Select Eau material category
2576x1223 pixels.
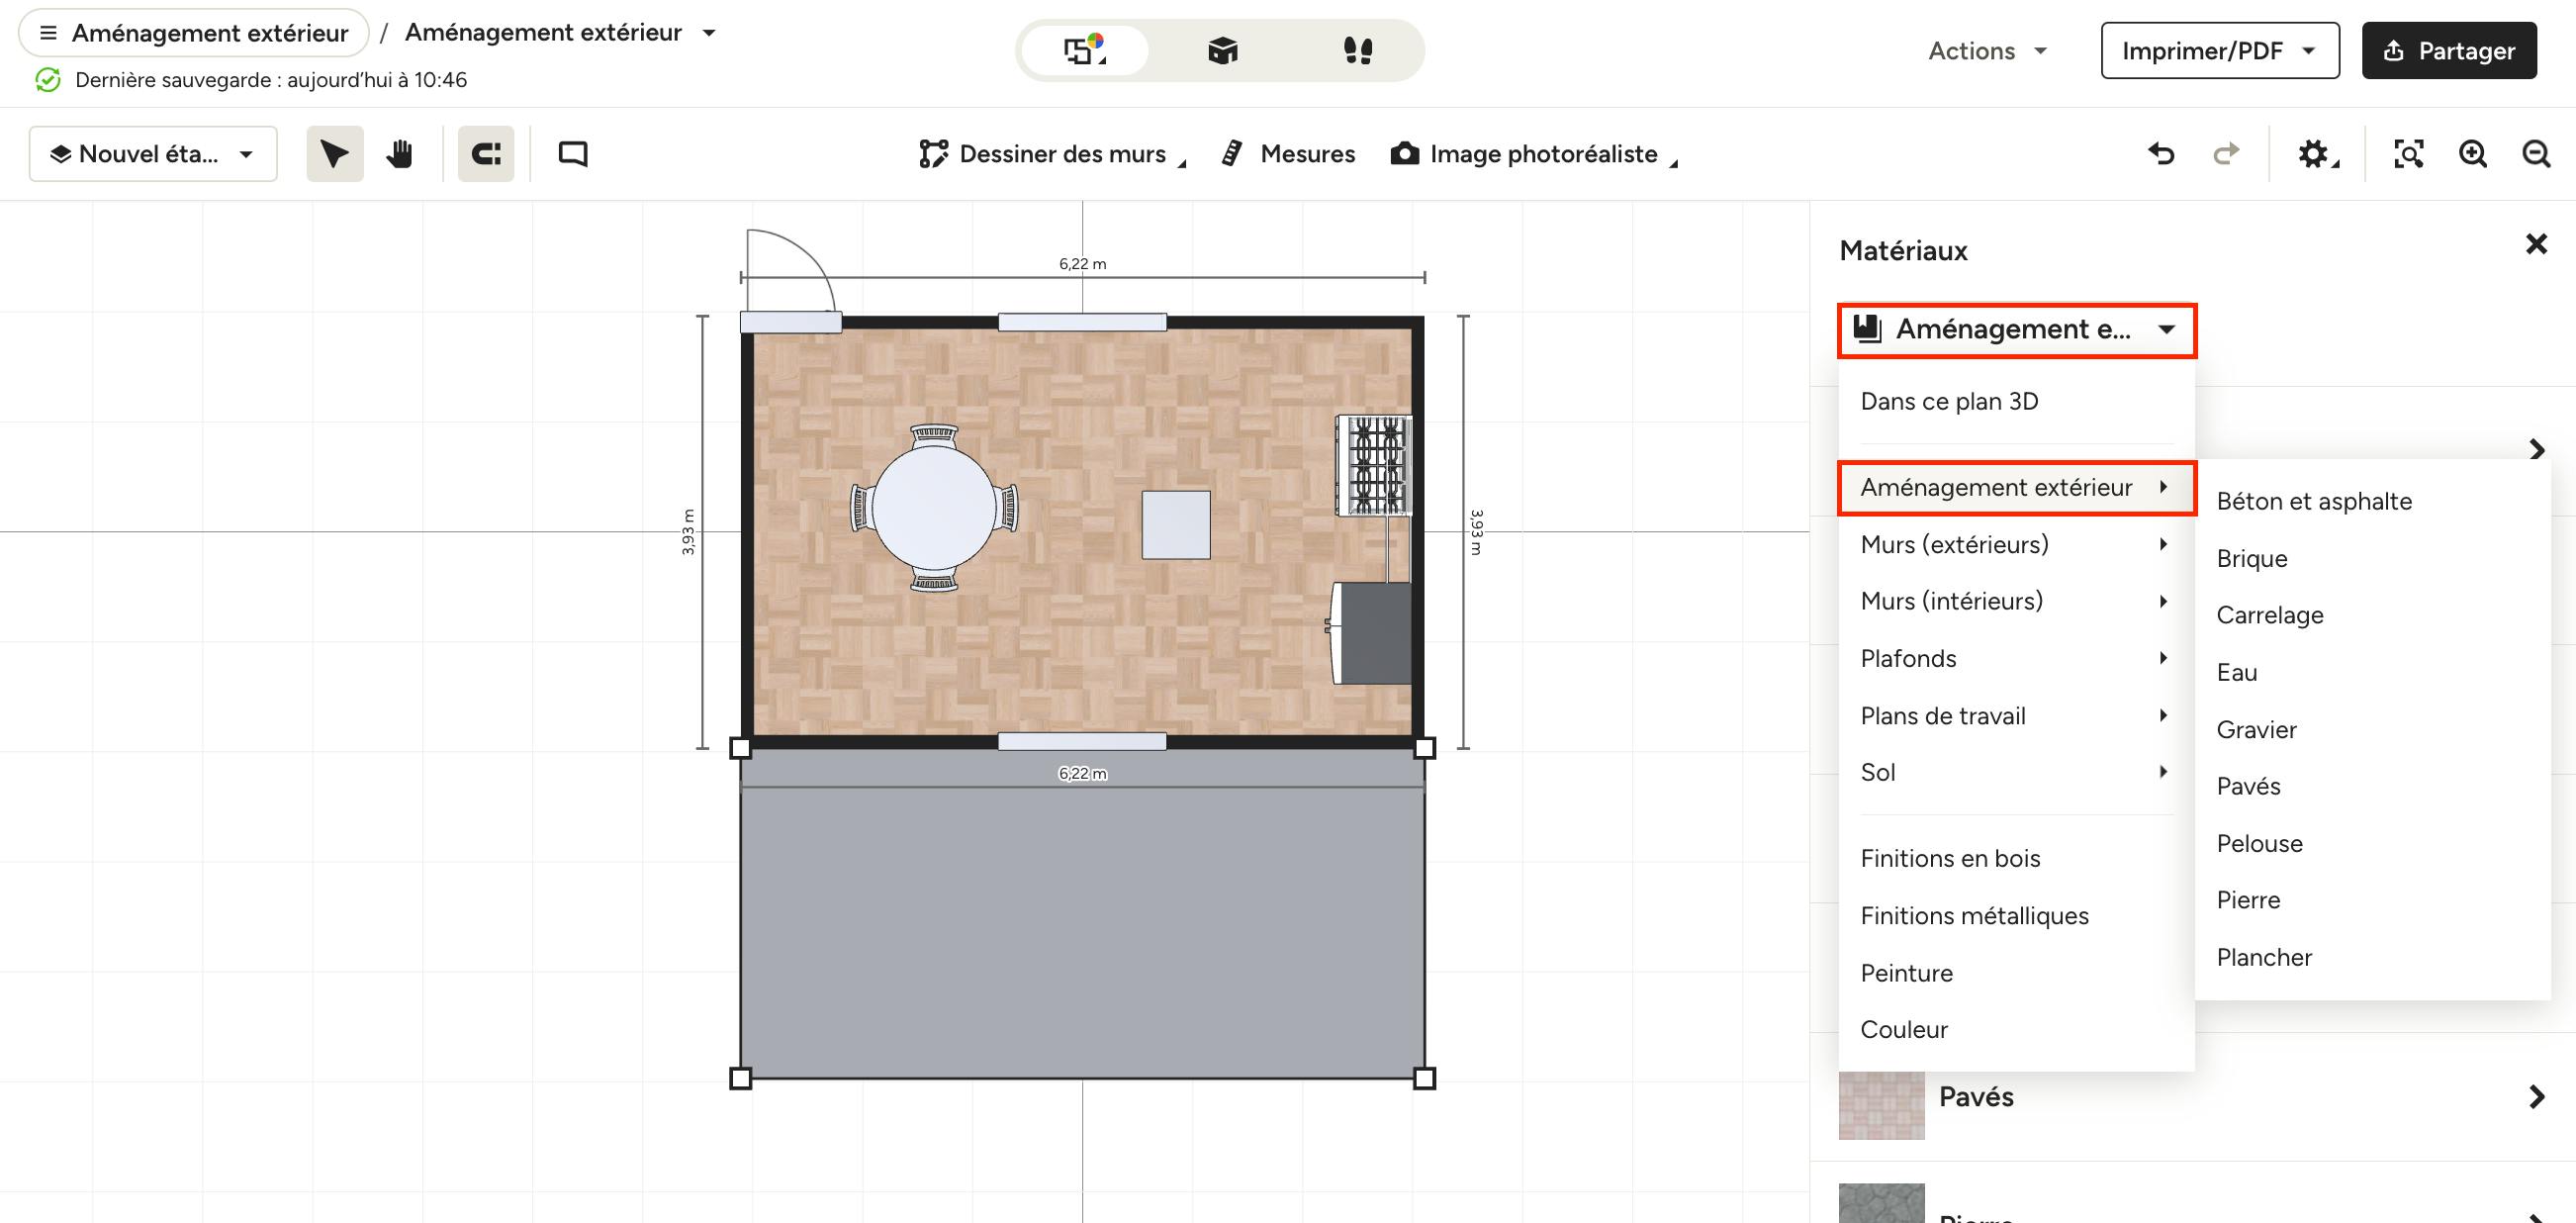click(x=2372, y=672)
